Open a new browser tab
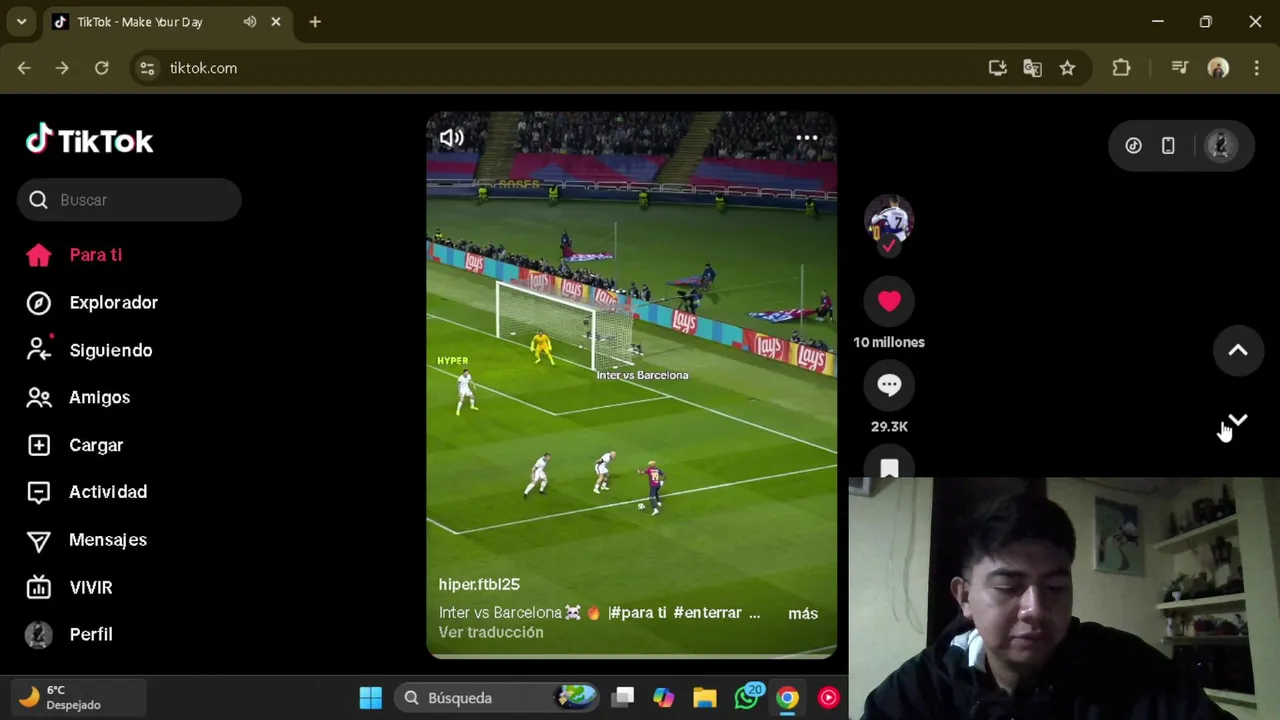This screenshot has height=720, width=1280. click(x=315, y=22)
